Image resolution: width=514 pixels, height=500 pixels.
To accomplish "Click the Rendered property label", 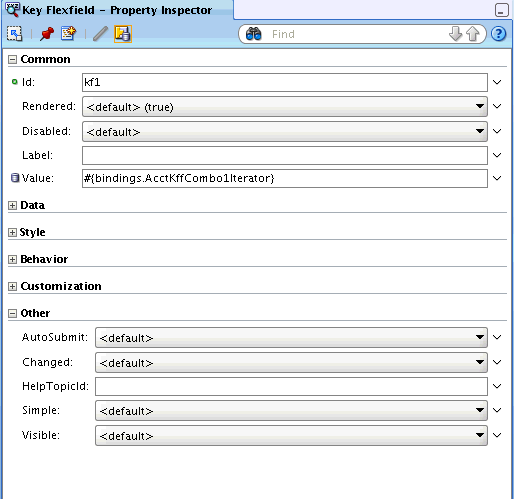I will click(x=49, y=106).
